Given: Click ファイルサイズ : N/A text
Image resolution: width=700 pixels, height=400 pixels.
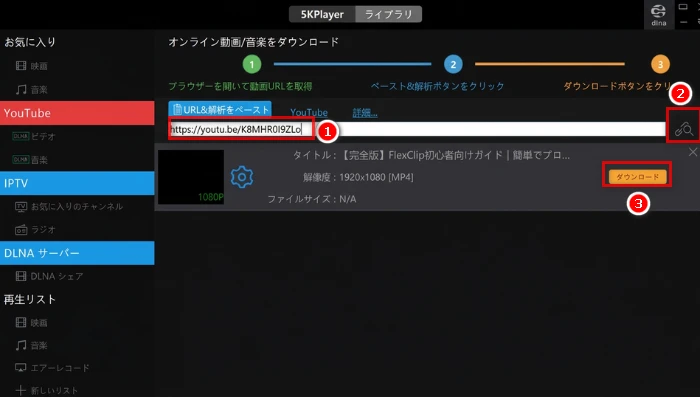Looking at the screenshot, I should click(x=312, y=199).
